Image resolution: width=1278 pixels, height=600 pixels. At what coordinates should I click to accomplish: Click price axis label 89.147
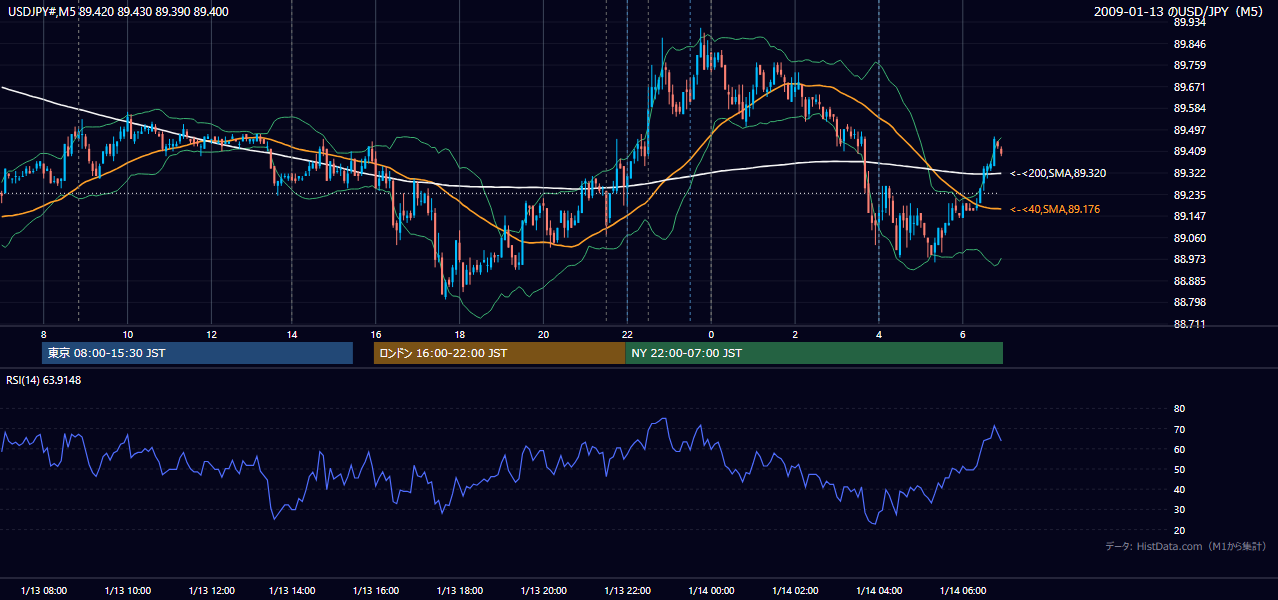[x=1189, y=216]
